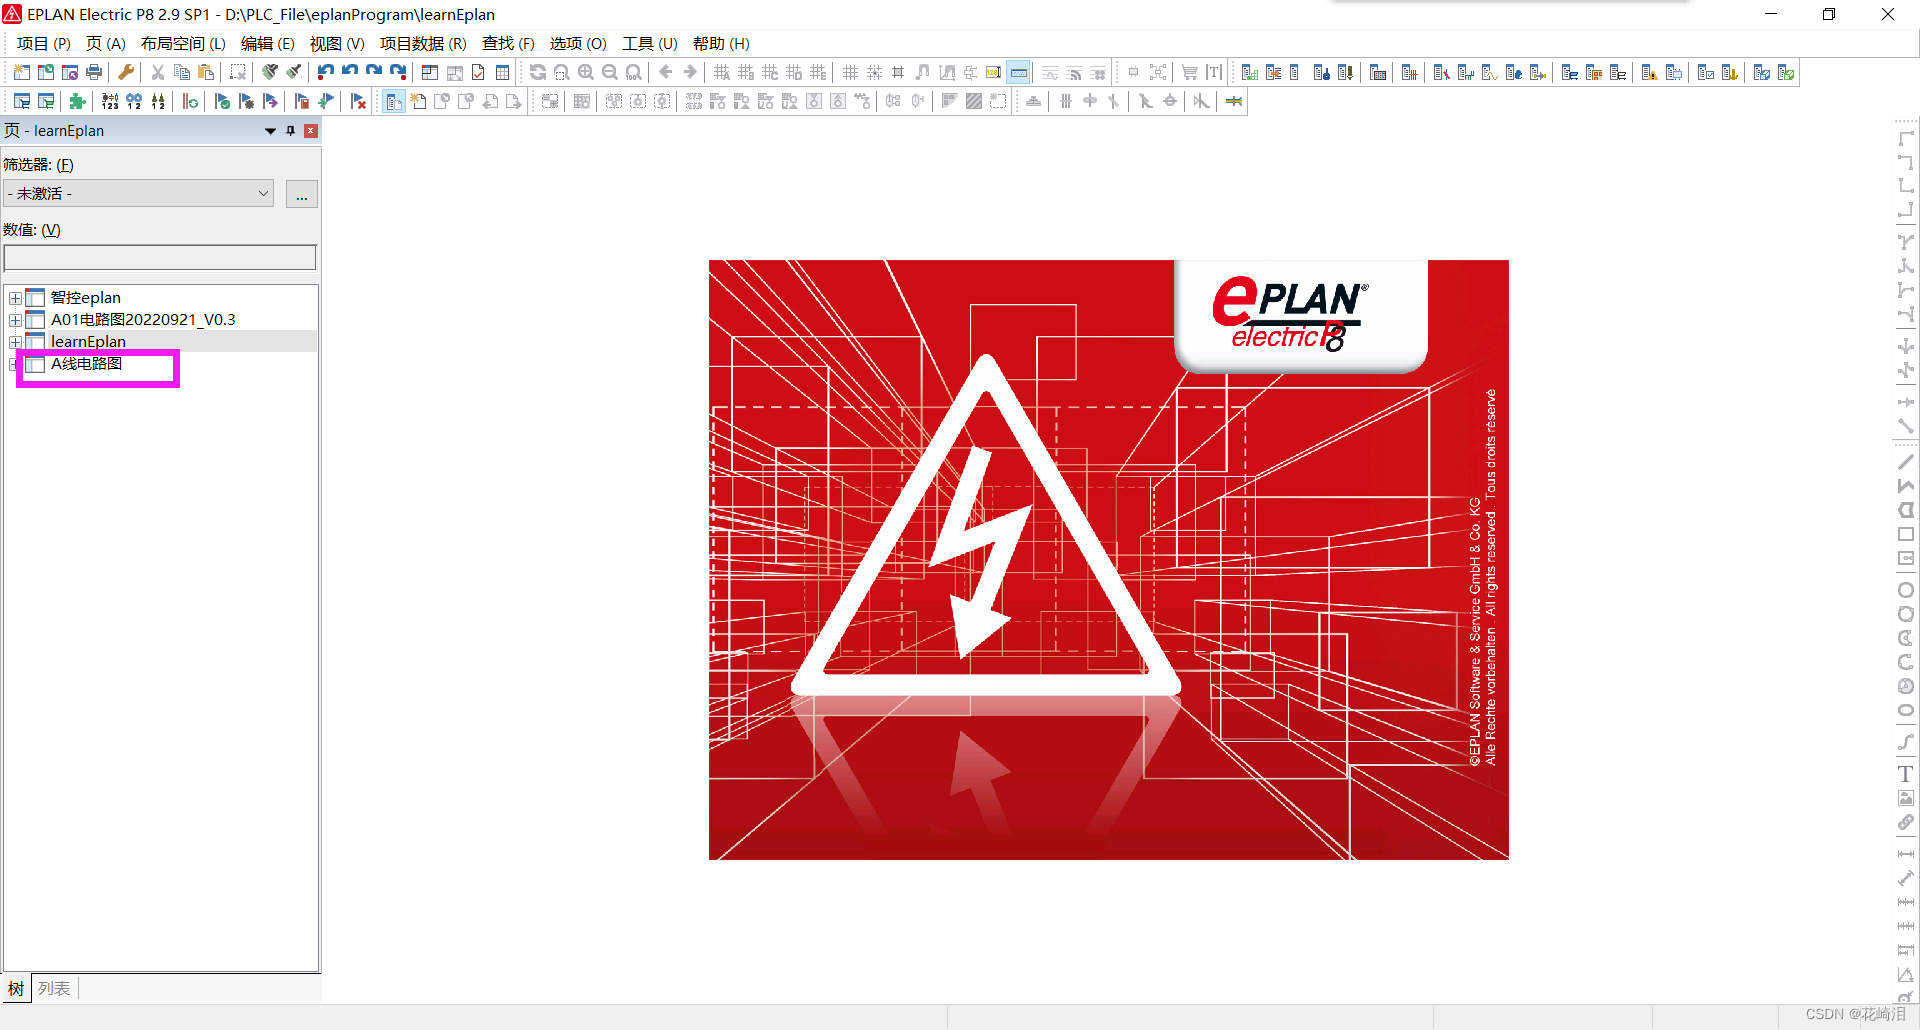Expand the A线电路图 project node
Viewport: 1920px width, 1030px height.
[15, 364]
